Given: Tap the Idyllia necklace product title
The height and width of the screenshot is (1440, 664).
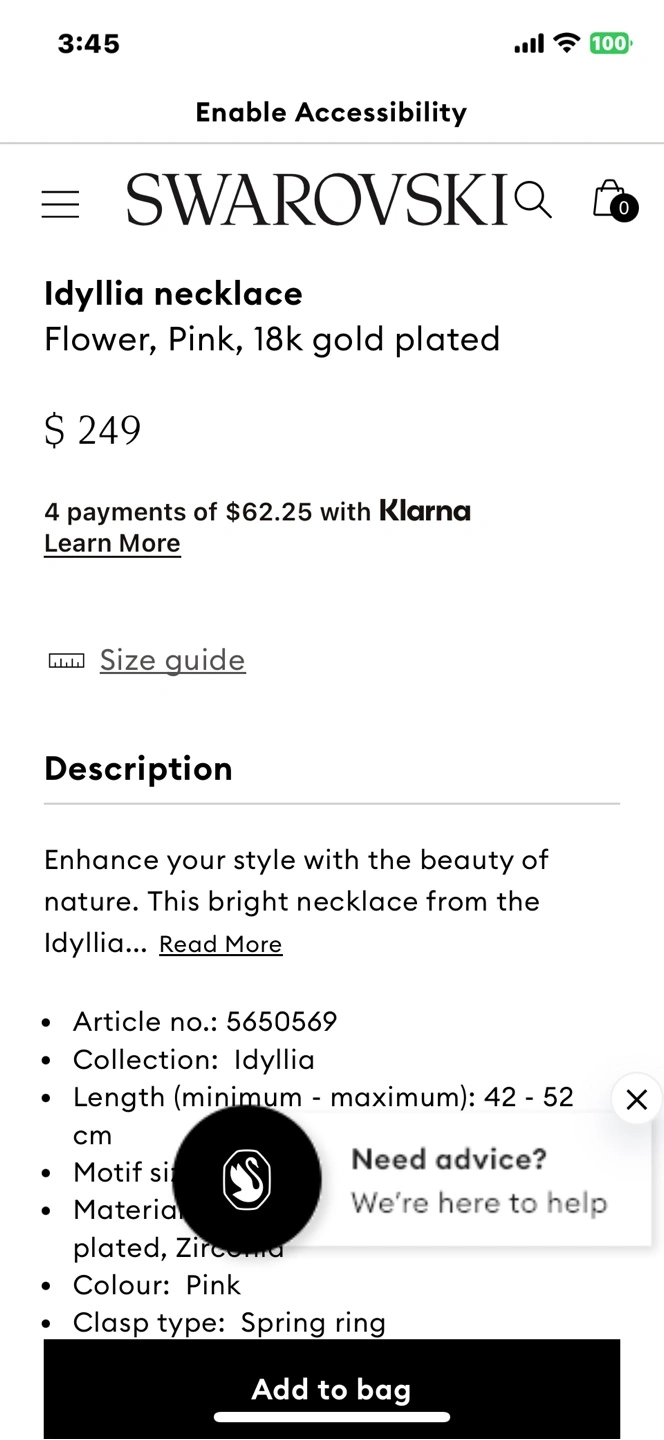Looking at the screenshot, I should (x=173, y=293).
